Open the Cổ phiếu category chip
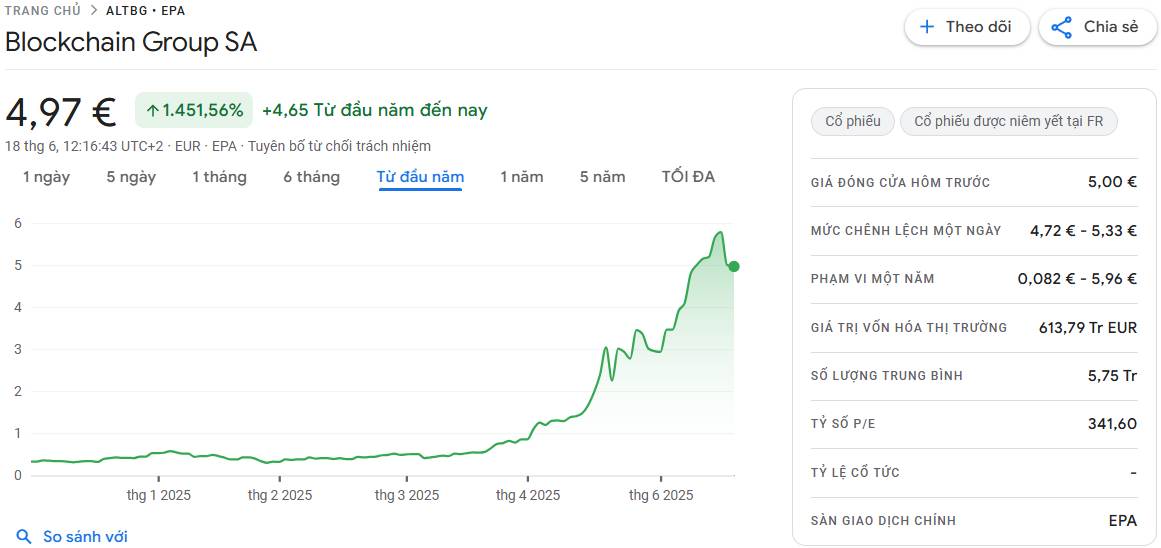 [x=853, y=121]
